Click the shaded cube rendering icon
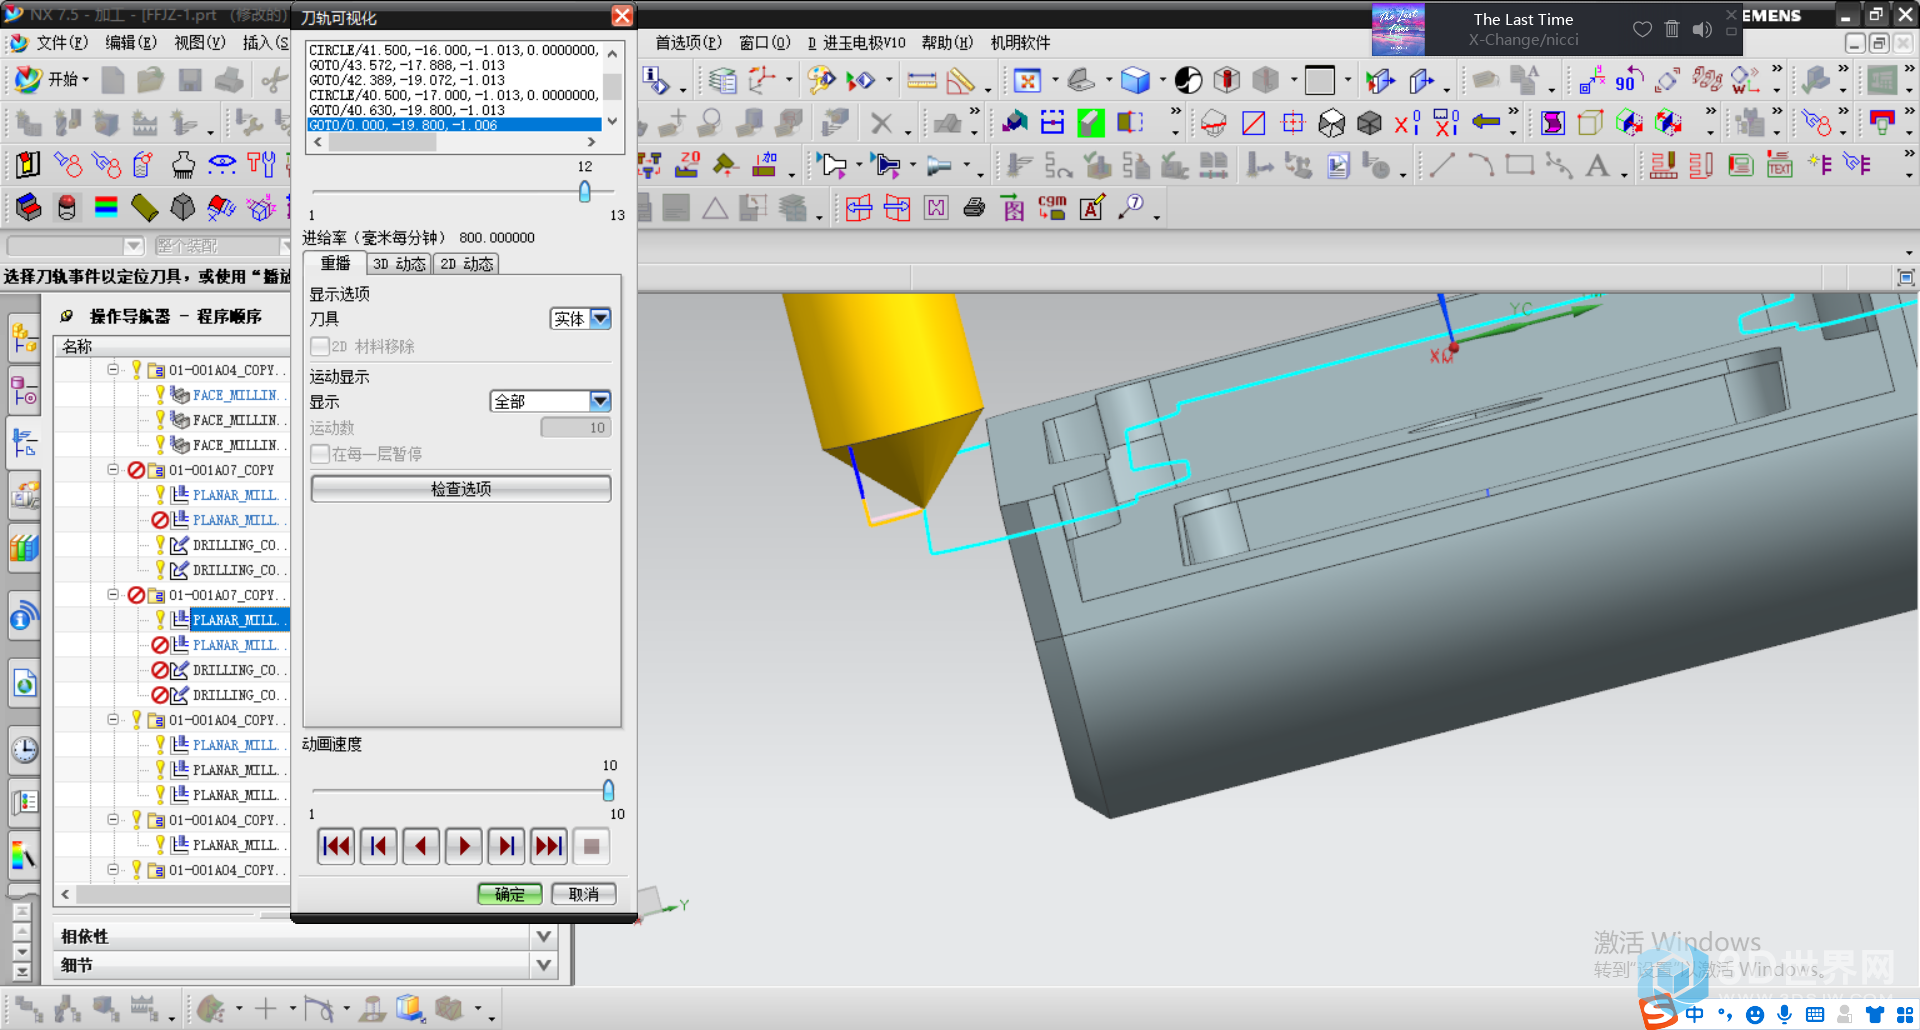Screen dimensions: 1920x1030 point(1135,80)
